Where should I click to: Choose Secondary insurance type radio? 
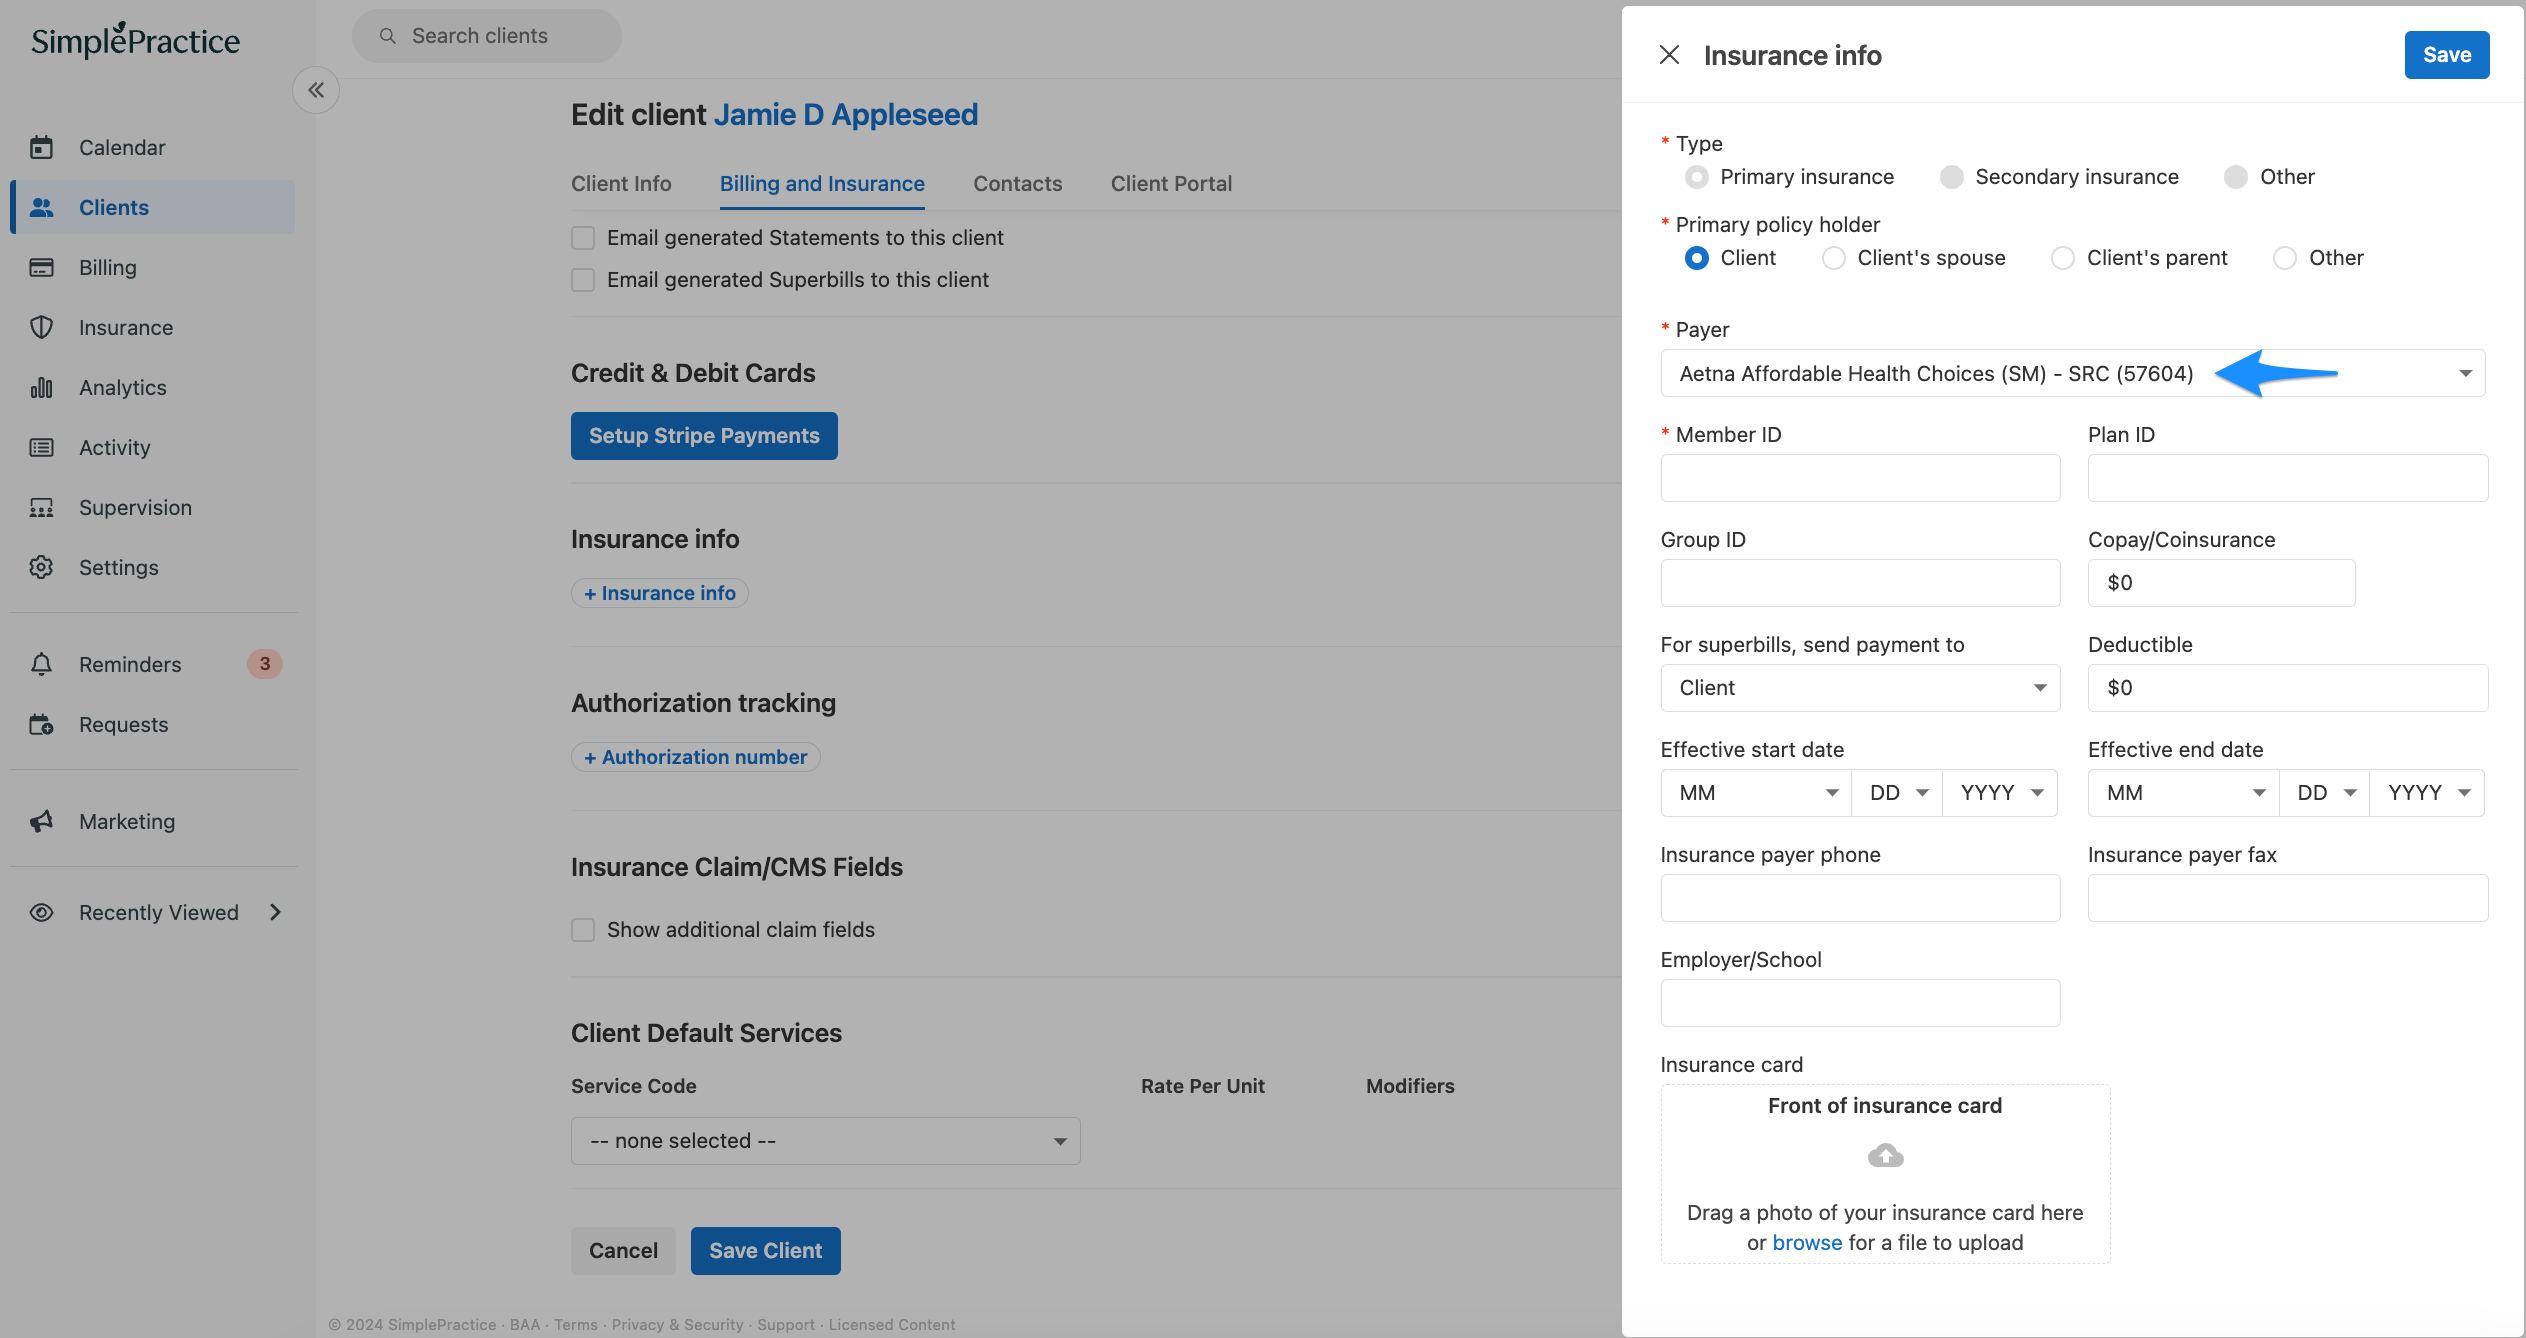point(1951,177)
